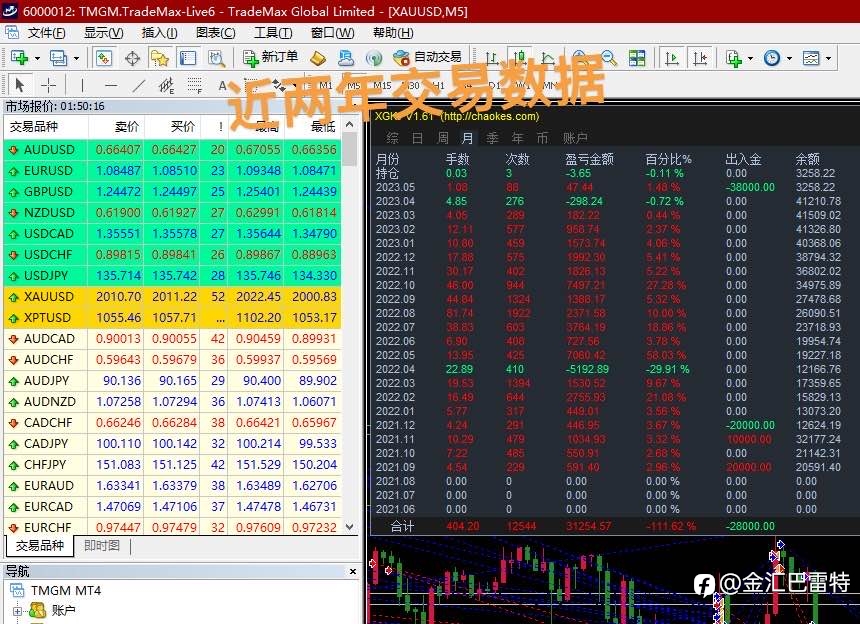Open the 图表(C) menu
This screenshot has height=624, width=860.
point(216,33)
